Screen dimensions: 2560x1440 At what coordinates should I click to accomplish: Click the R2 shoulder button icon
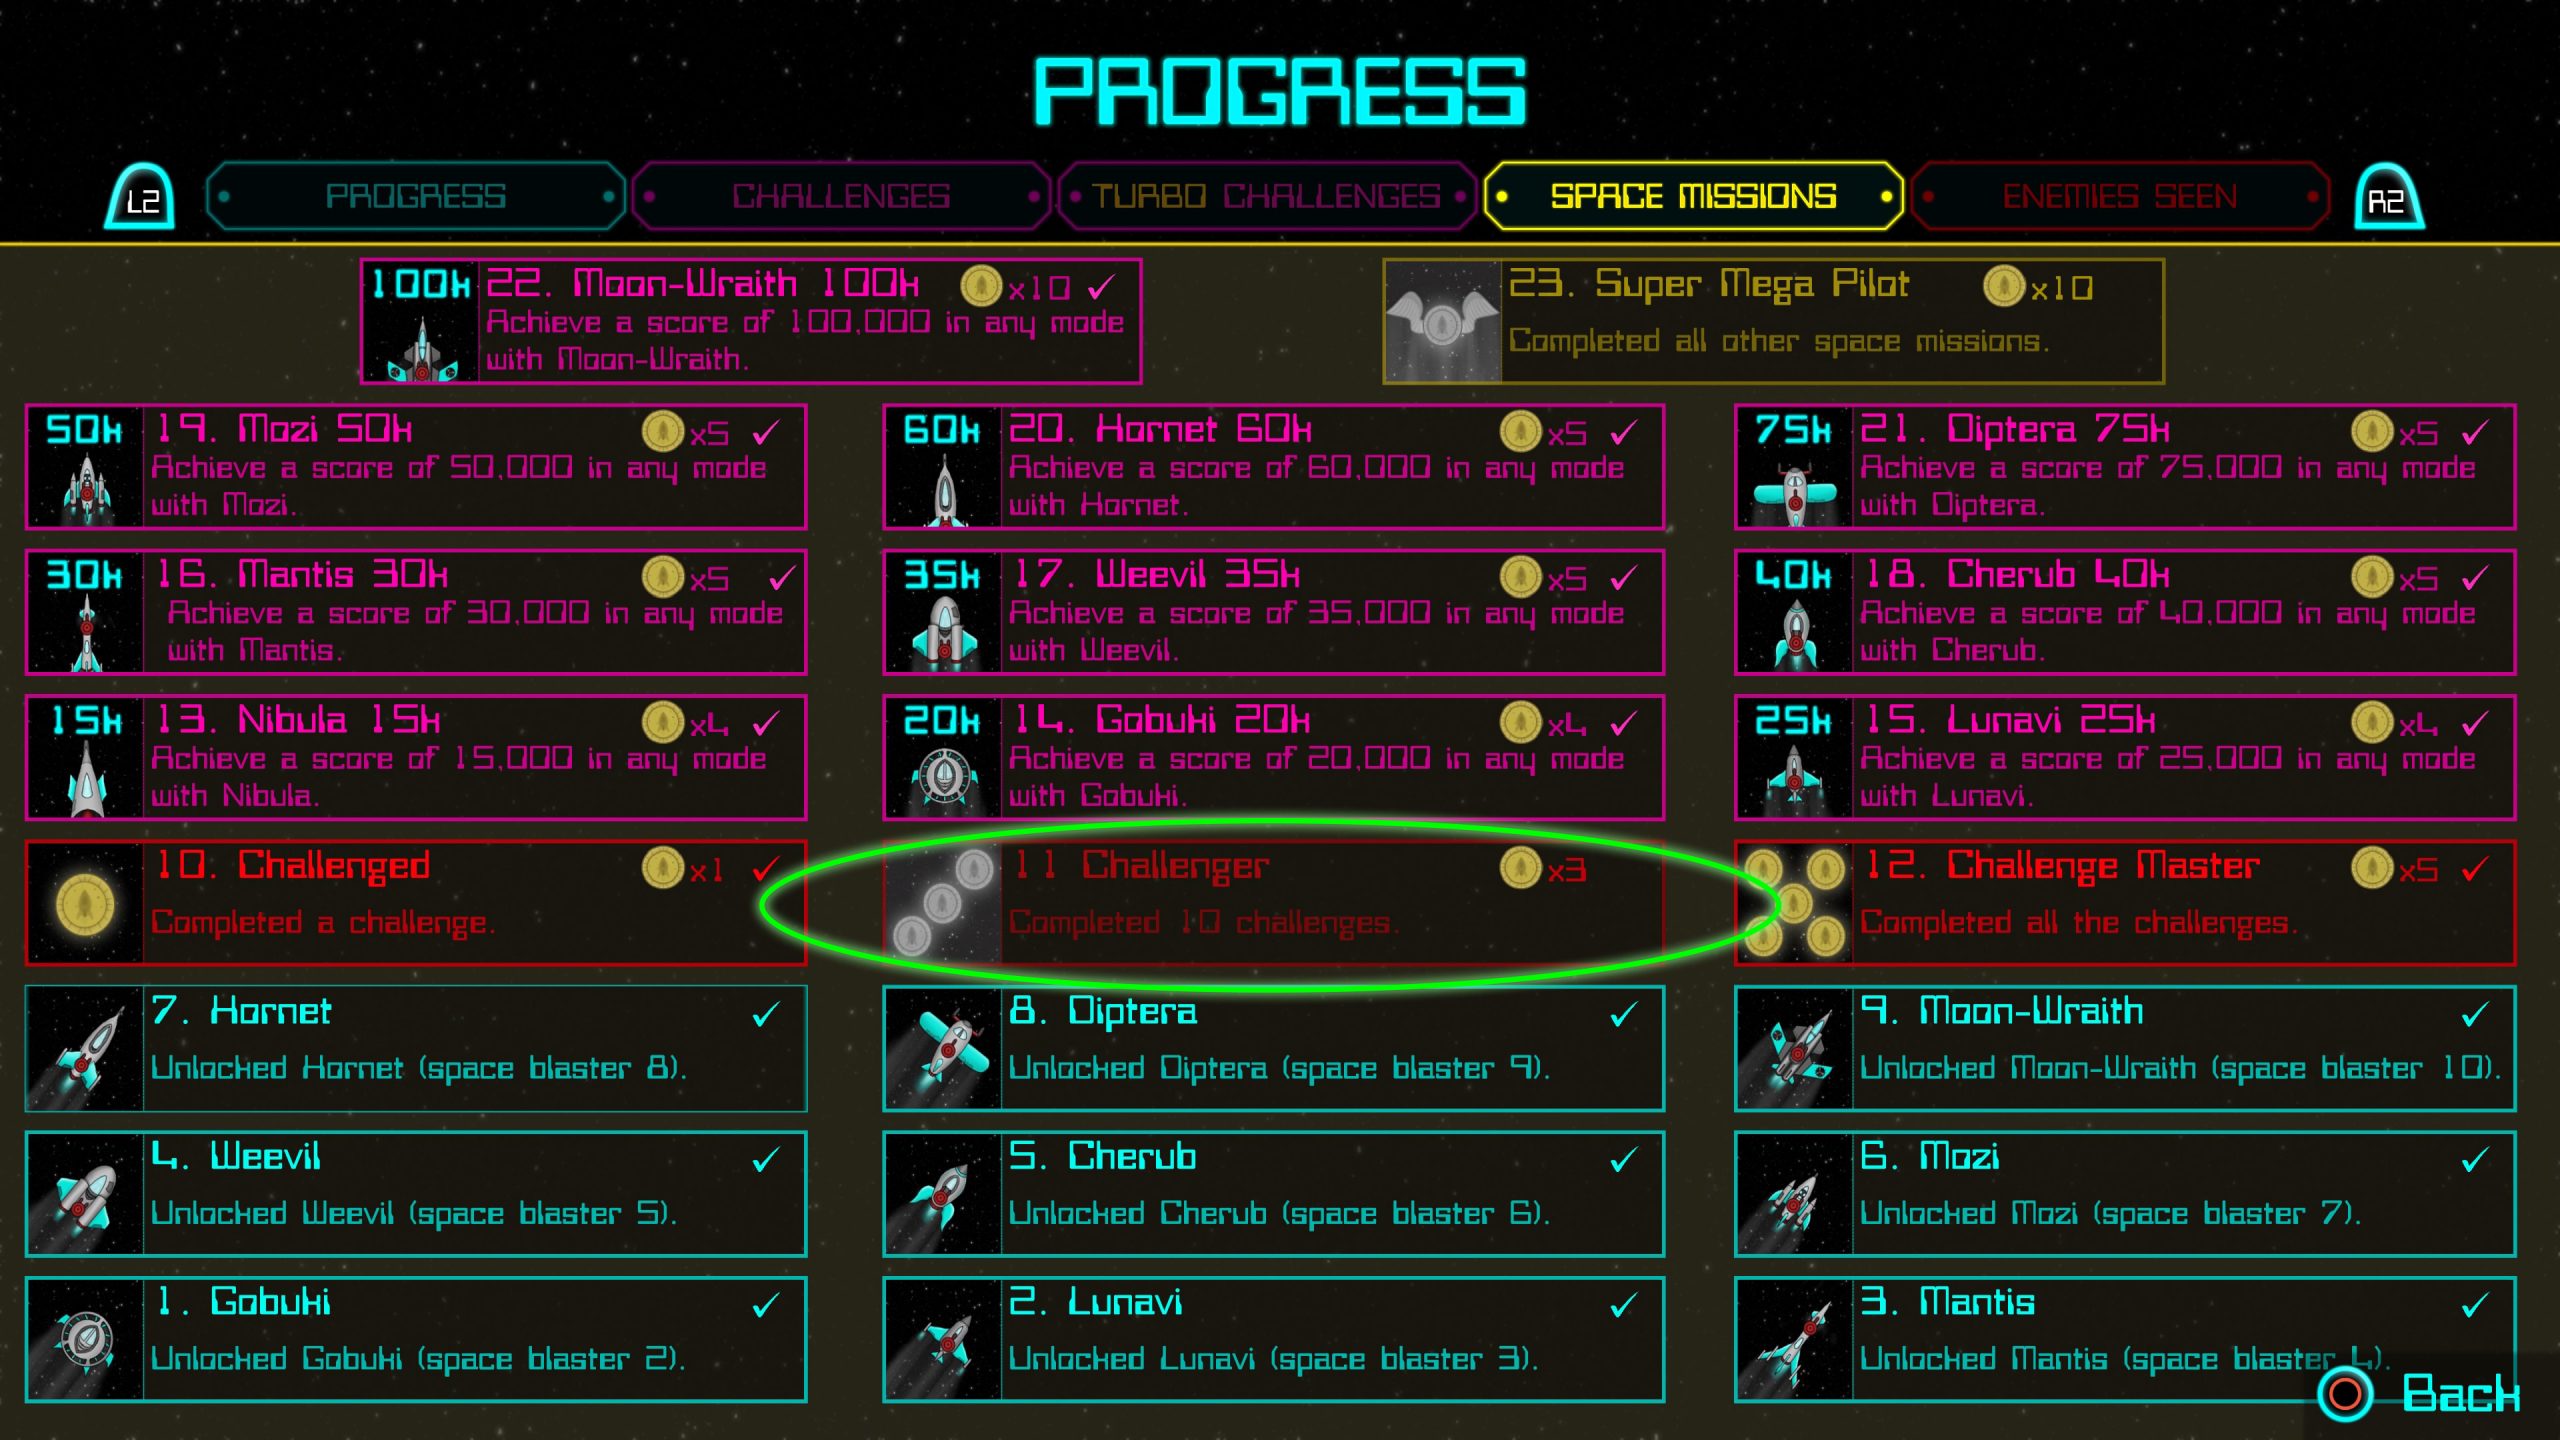2389,196
